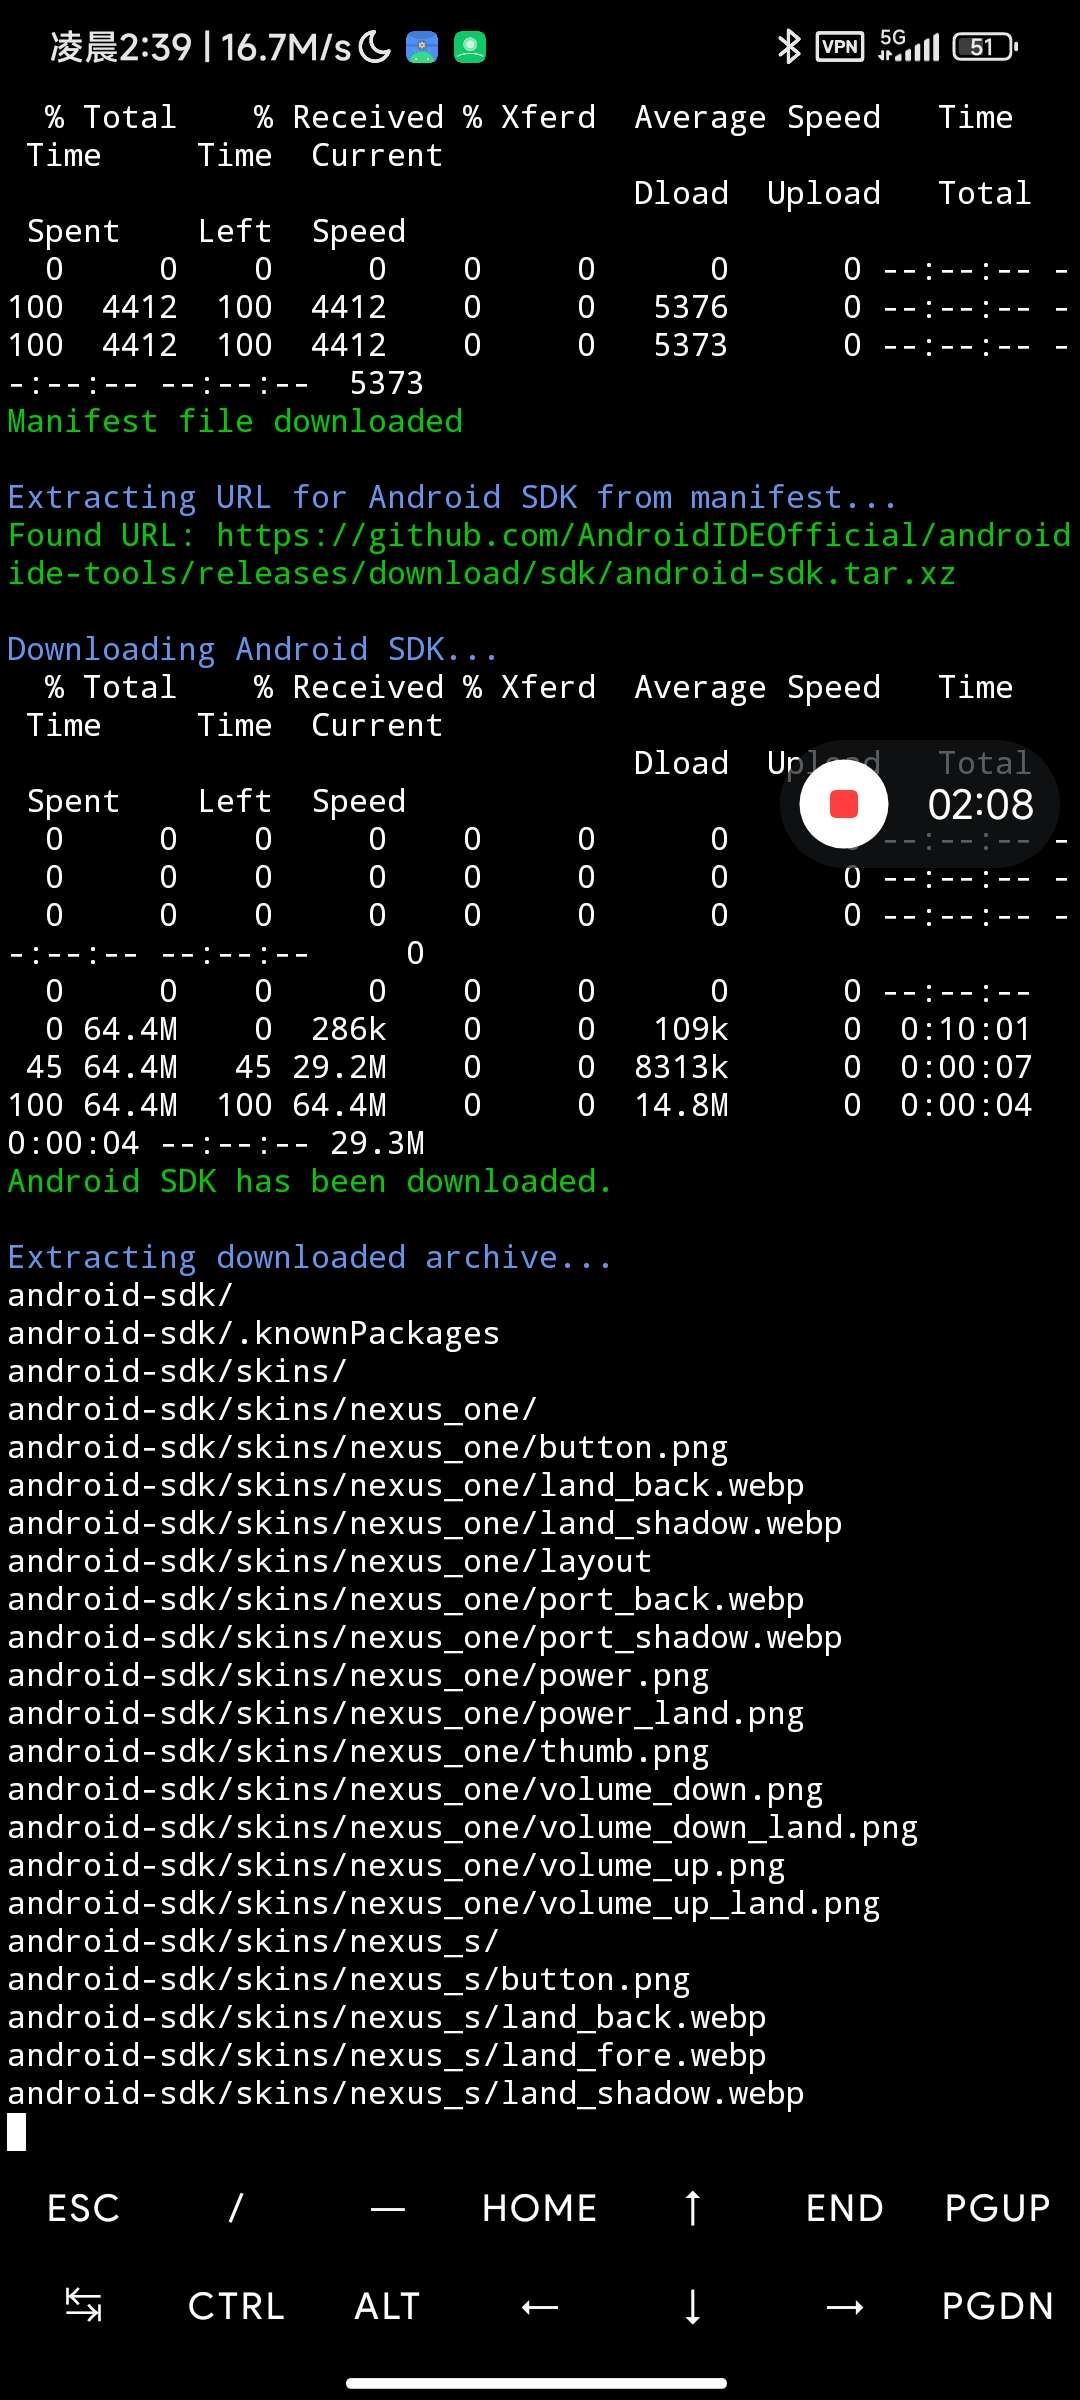The image size is (1080, 2400).
Task: Tap the Tab key icon
Action: tap(83, 2306)
